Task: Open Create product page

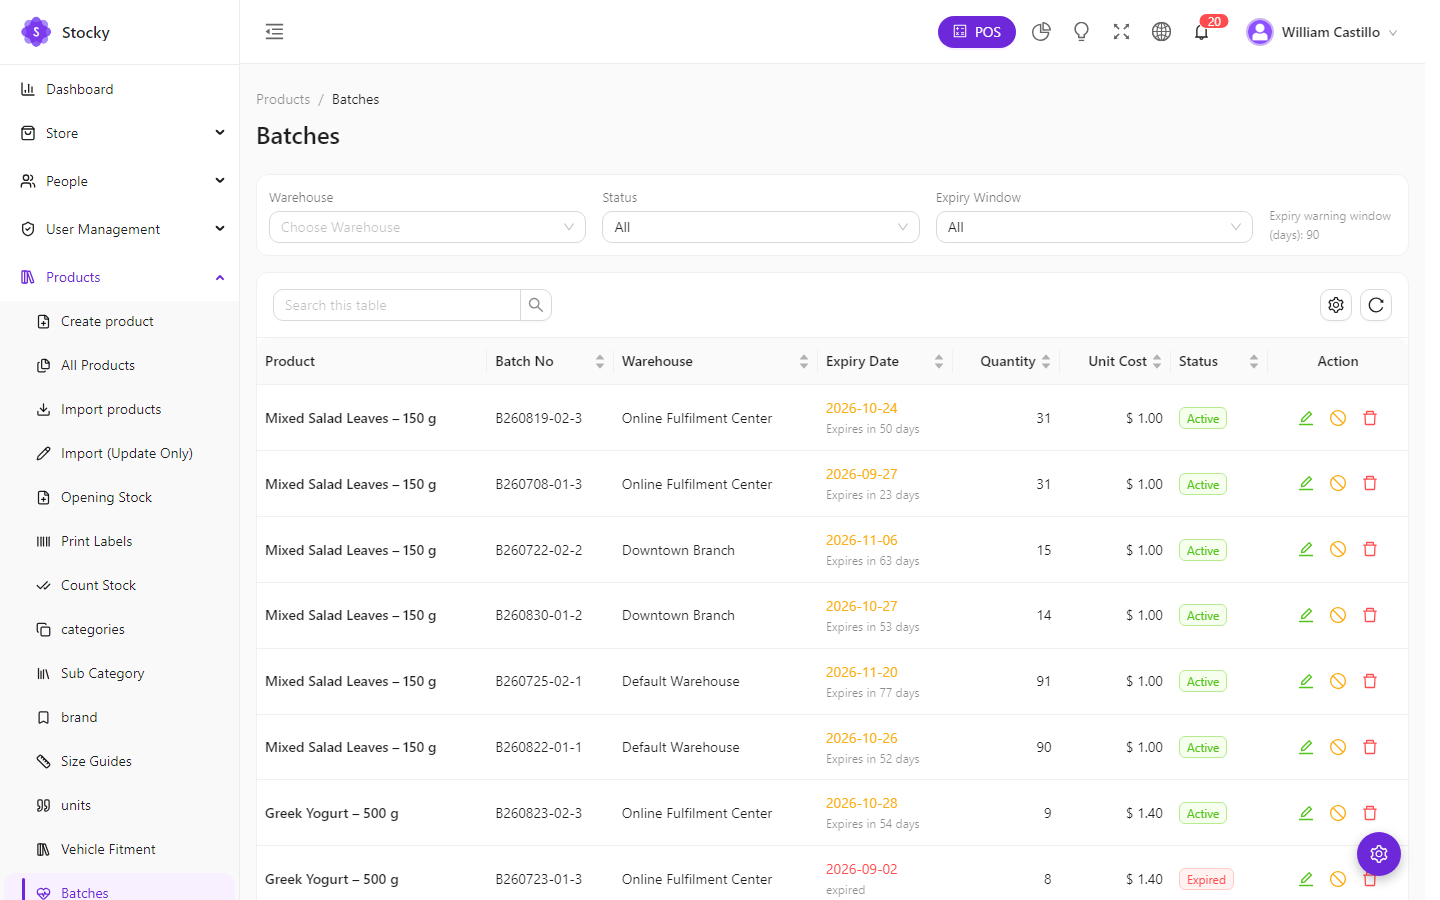Action: (x=107, y=321)
